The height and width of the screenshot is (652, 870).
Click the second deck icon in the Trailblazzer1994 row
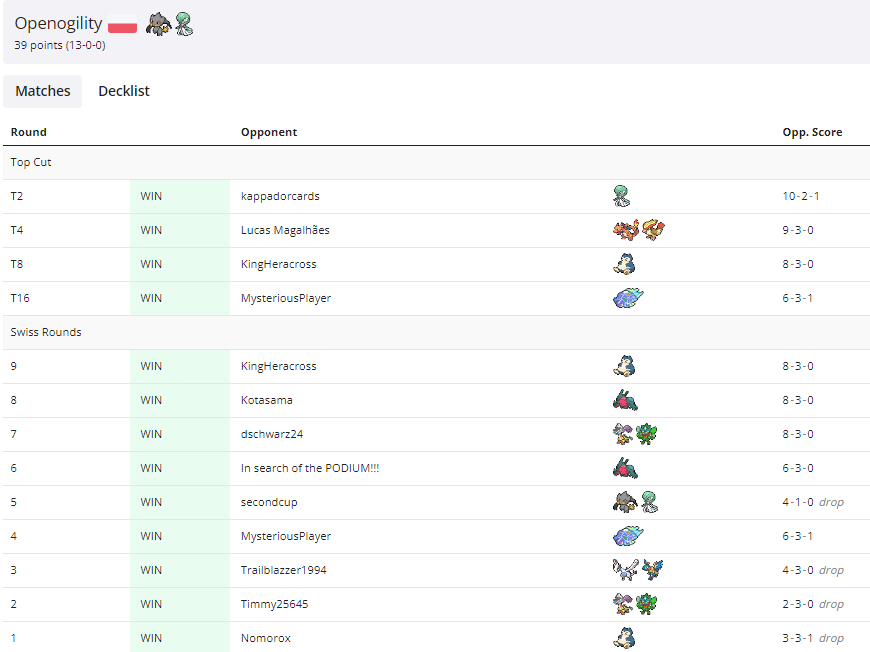tap(652, 569)
